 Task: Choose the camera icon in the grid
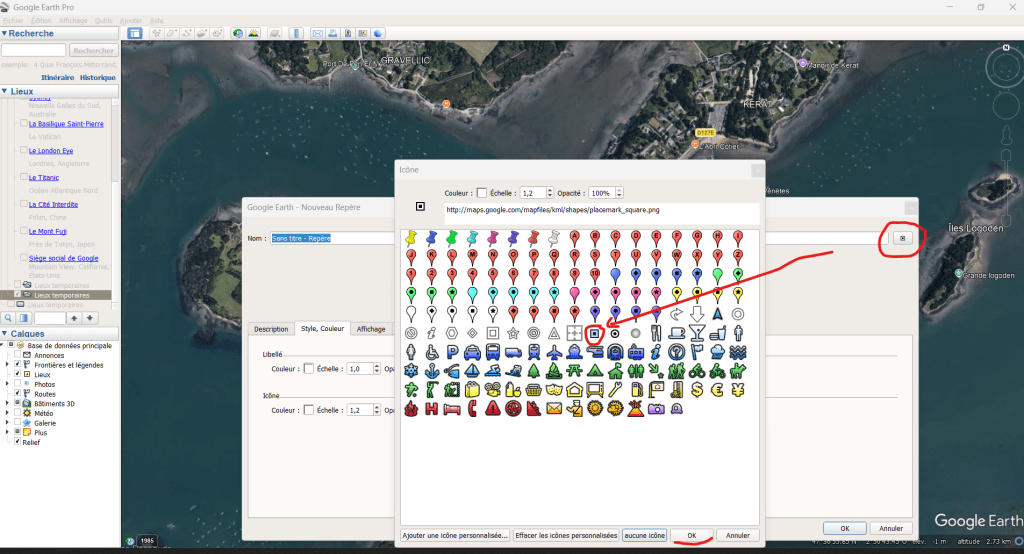656,409
